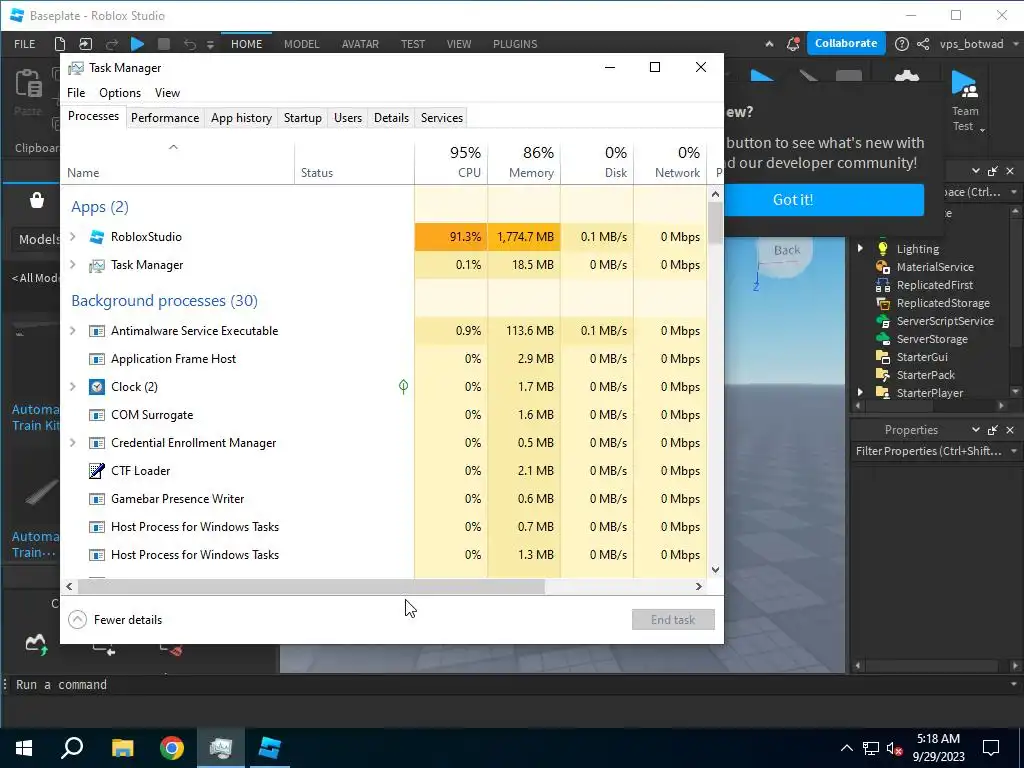Select ReplicatedFirst in Explorer
The height and width of the screenshot is (768, 1024).
(x=934, y=285)
